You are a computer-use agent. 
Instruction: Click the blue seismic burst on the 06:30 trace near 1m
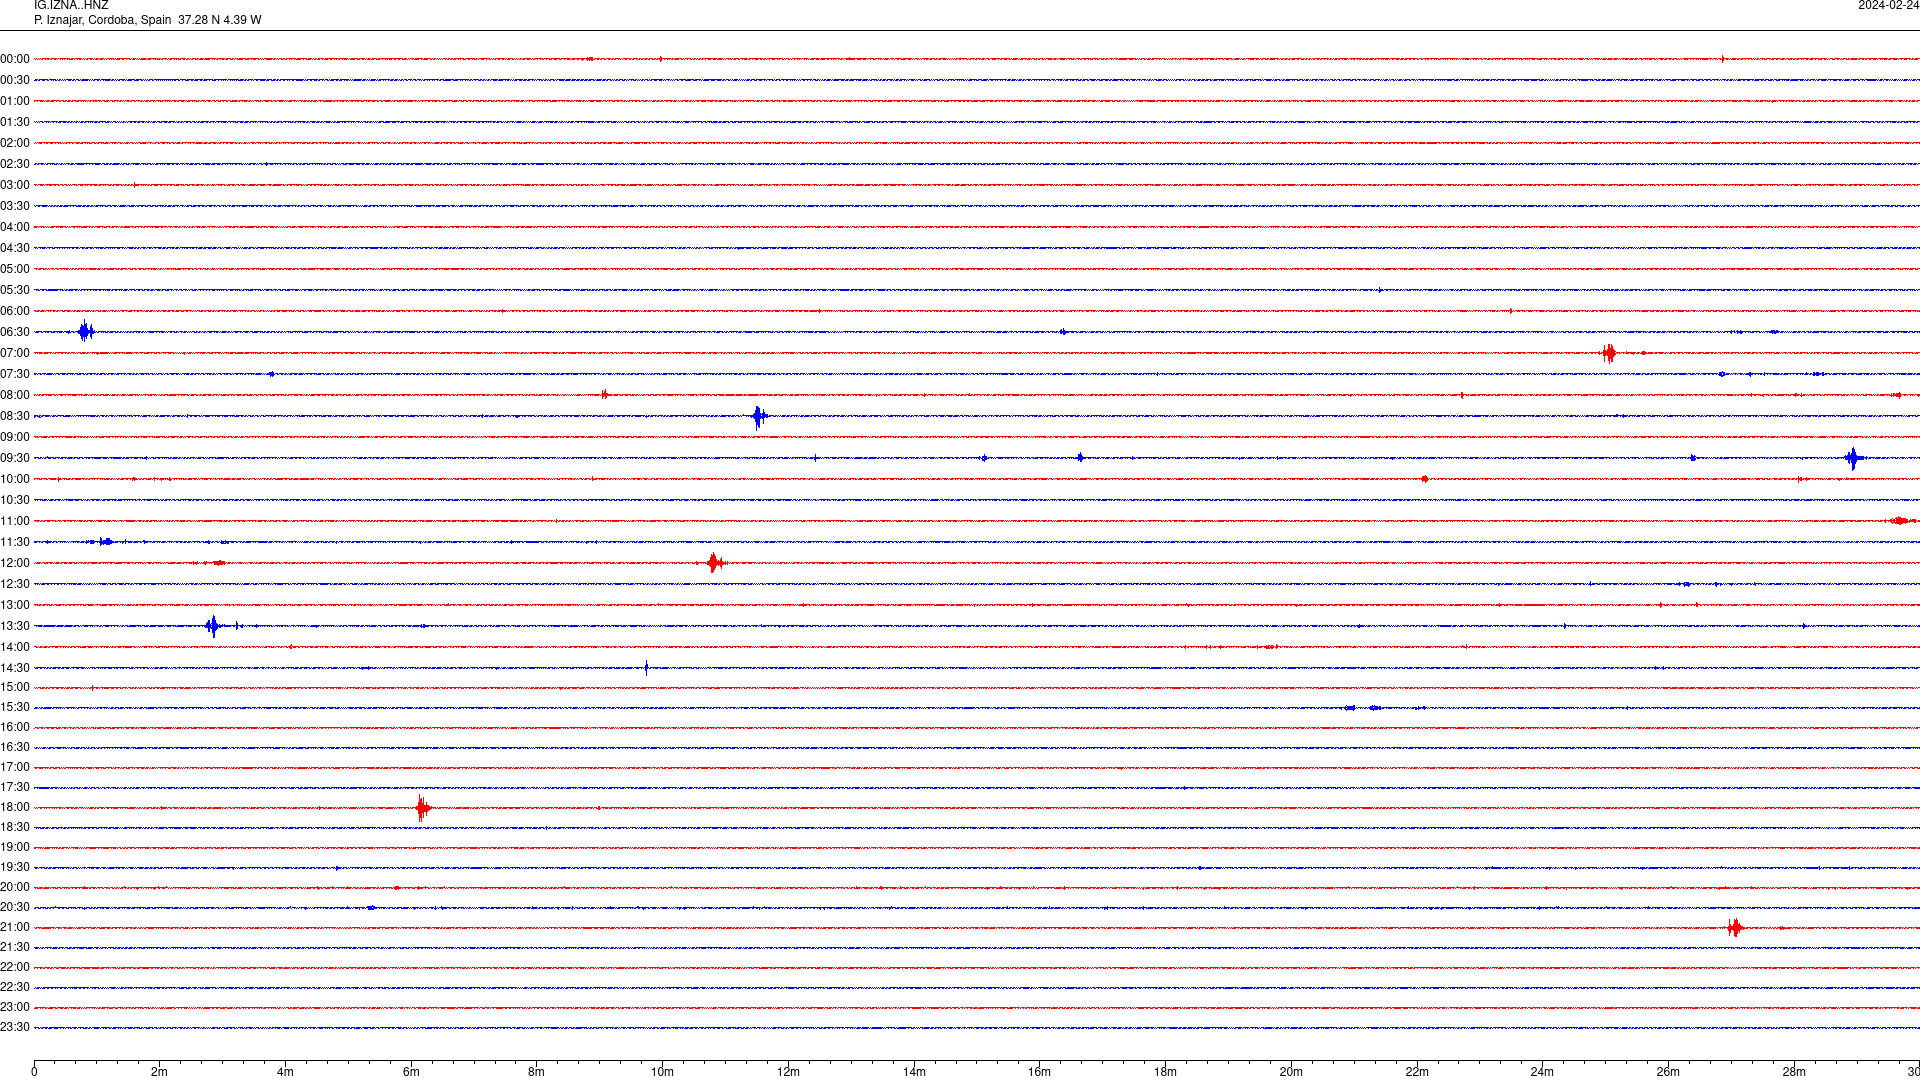click(86, 331)
